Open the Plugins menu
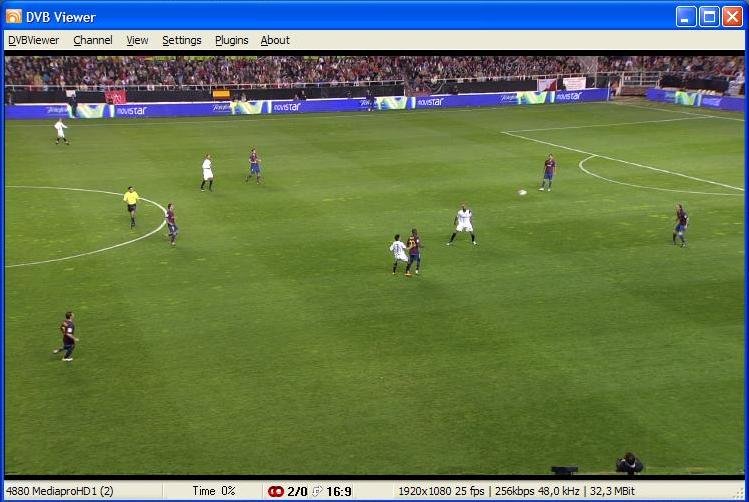The image size is (749, 502). [x=231, y=40]
